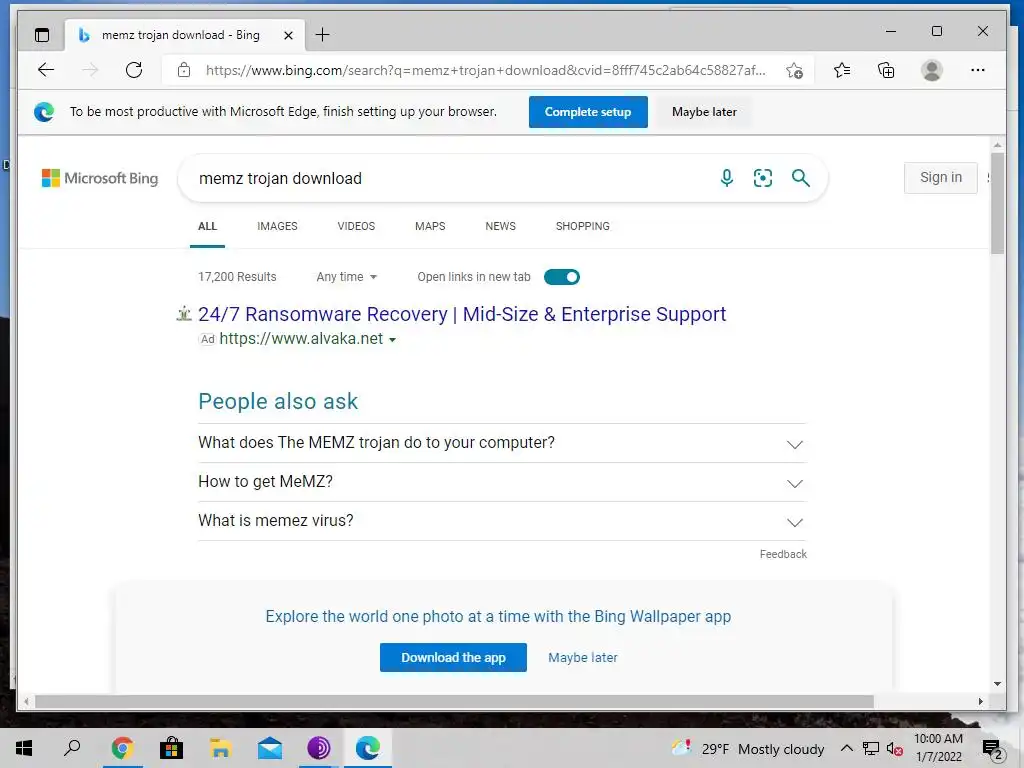
Task: Open Mail app from taskbar
Action: (269, 748)
